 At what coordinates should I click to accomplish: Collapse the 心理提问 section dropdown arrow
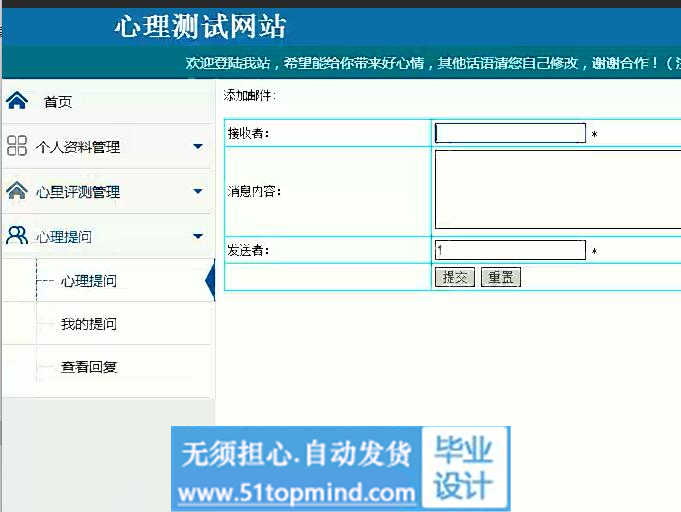[198, 236]
